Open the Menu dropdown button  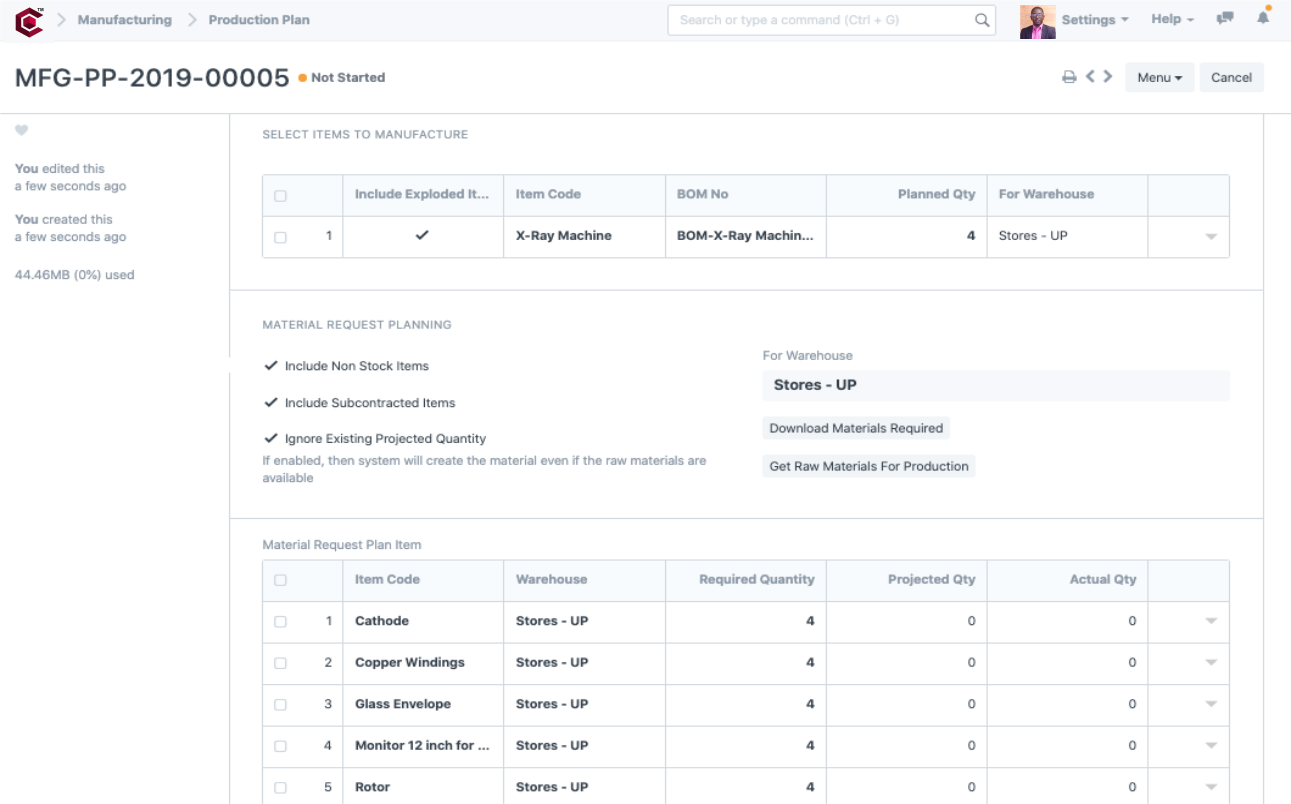[x=1159, y=77]
